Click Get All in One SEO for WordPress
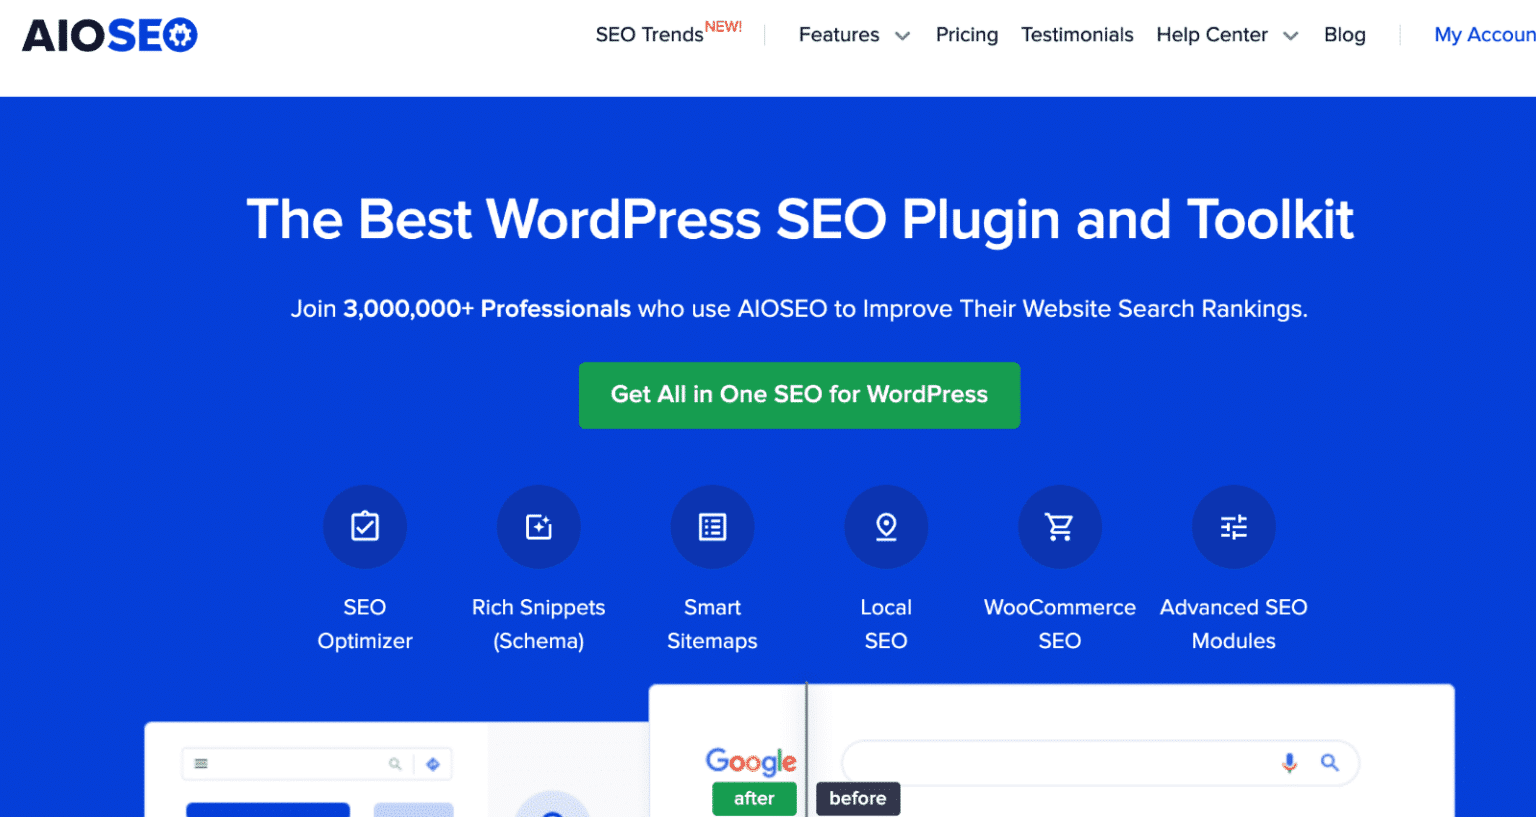The width and height of the screenshot is (1536, 817). tap(799, 395)
